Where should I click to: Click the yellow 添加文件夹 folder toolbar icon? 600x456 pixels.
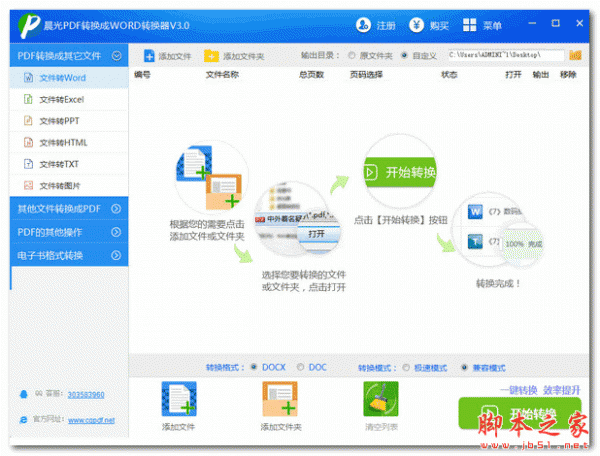(x=211, y=56)
